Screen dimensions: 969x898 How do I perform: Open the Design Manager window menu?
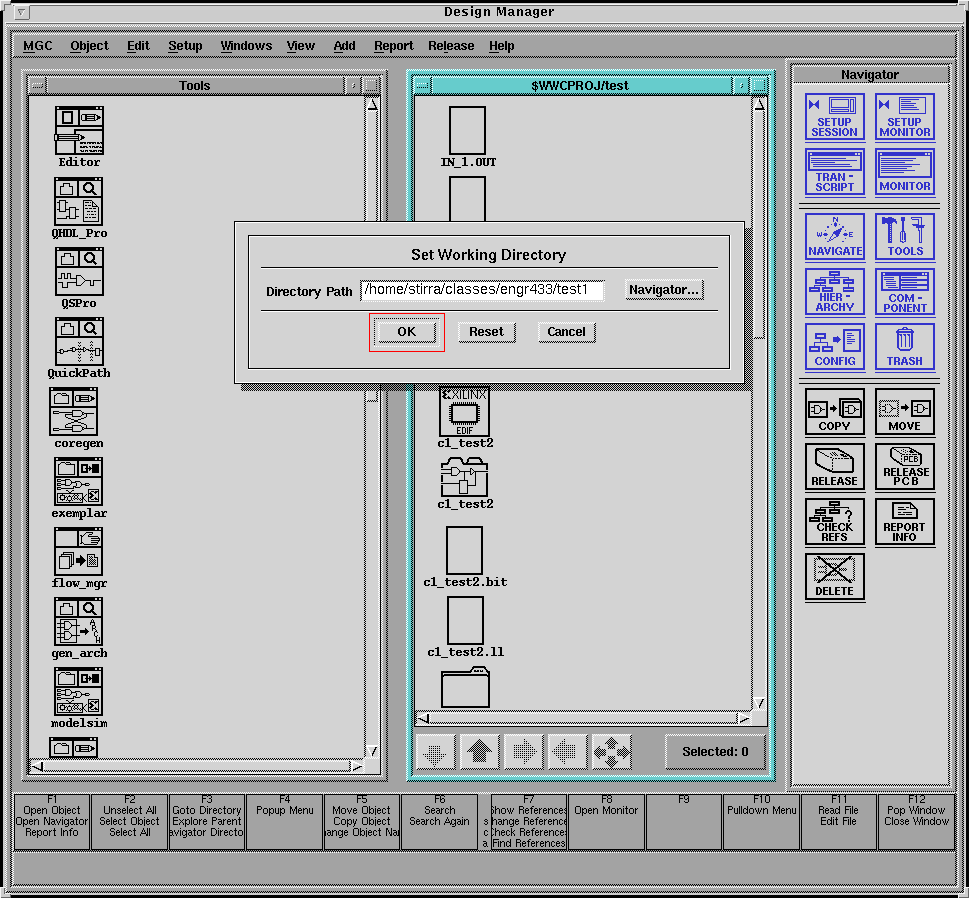coord(19,12)
